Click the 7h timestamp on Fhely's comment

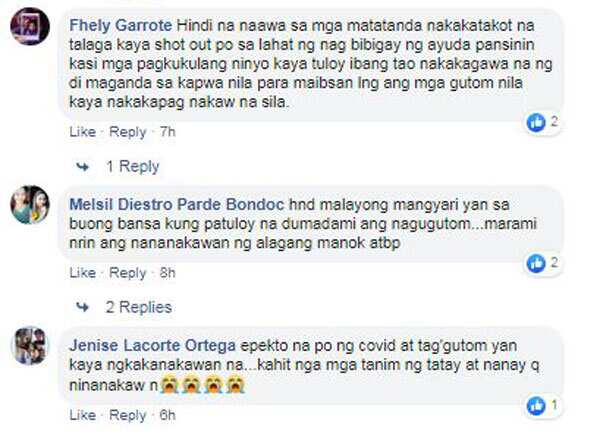(x=168, y=132)
